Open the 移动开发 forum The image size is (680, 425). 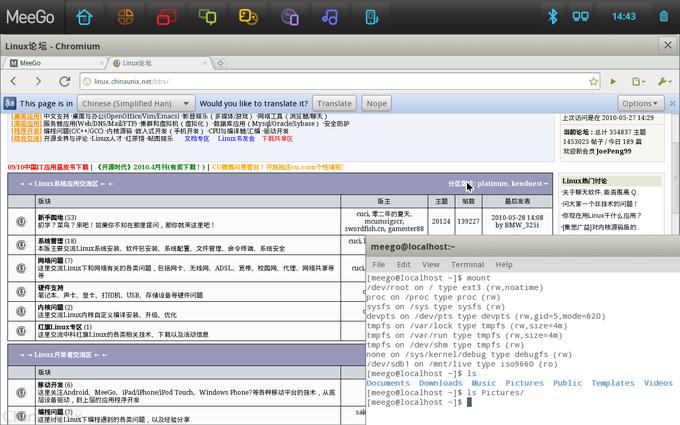51,385
